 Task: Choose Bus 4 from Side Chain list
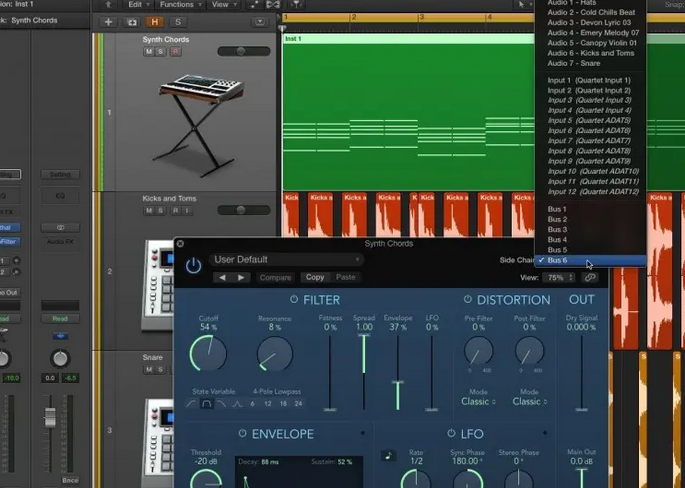(x=591, y=240)
